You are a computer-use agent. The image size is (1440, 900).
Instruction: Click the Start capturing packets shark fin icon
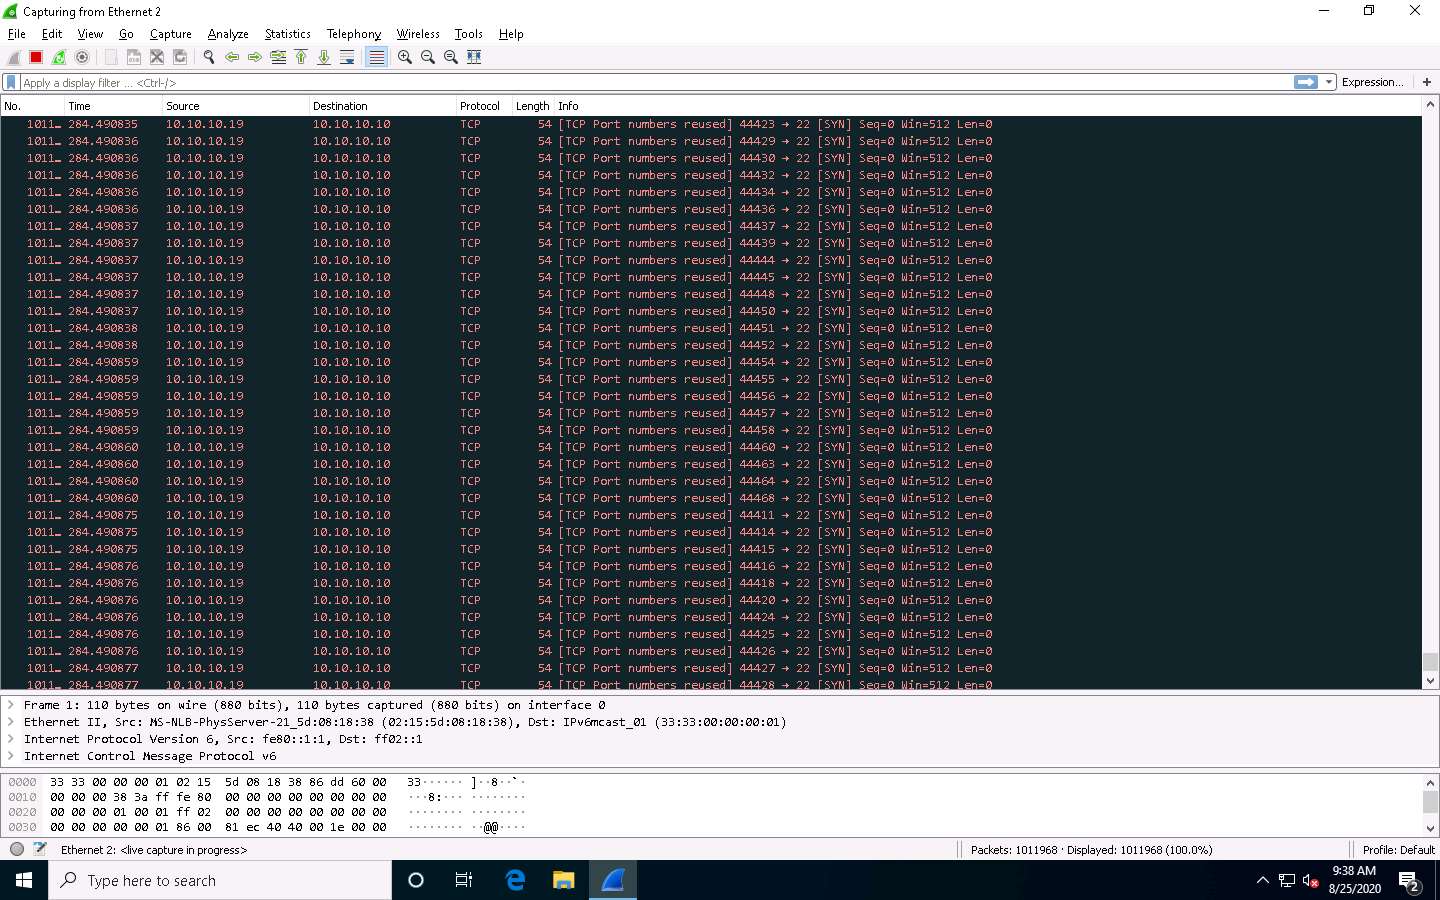click(14, 57)
